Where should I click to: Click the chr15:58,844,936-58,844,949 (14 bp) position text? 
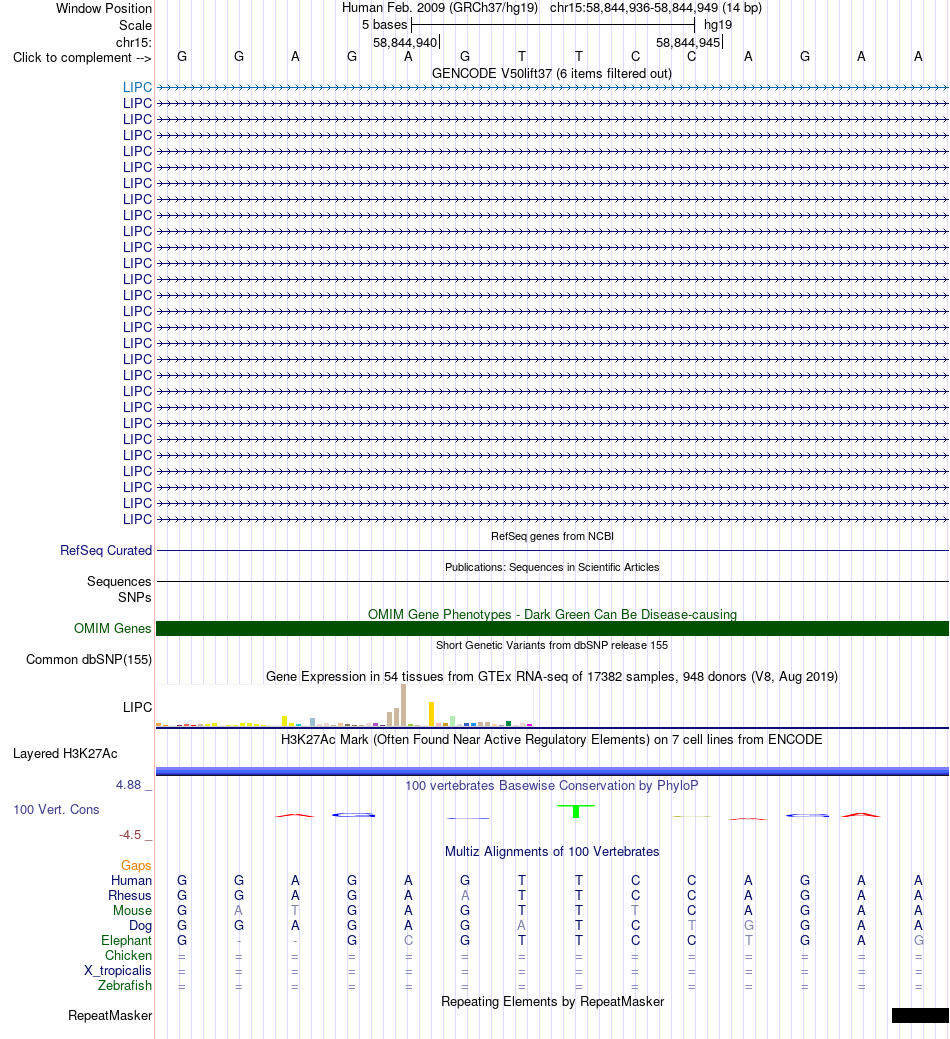(x=656, y=8)
